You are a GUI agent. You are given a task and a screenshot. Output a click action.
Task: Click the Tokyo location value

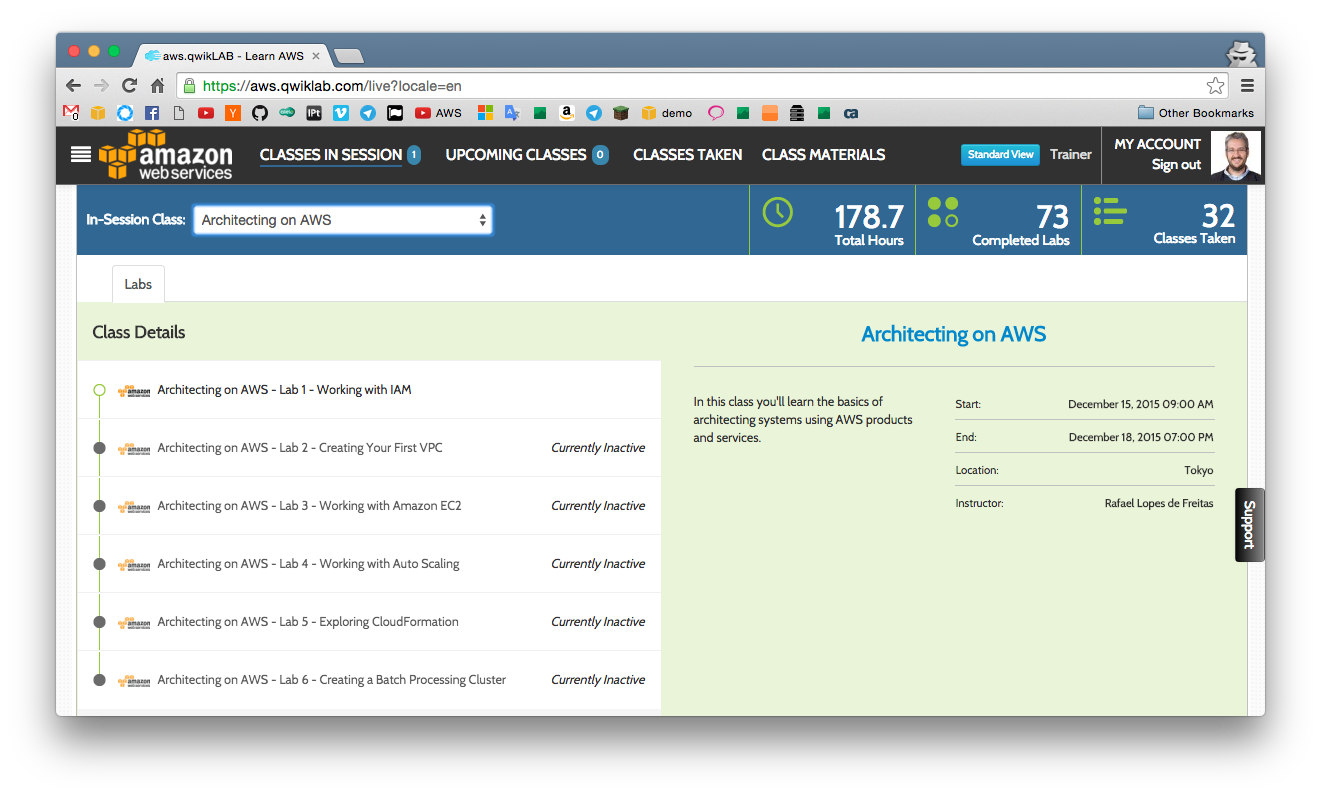click(x=1198, y=470)
